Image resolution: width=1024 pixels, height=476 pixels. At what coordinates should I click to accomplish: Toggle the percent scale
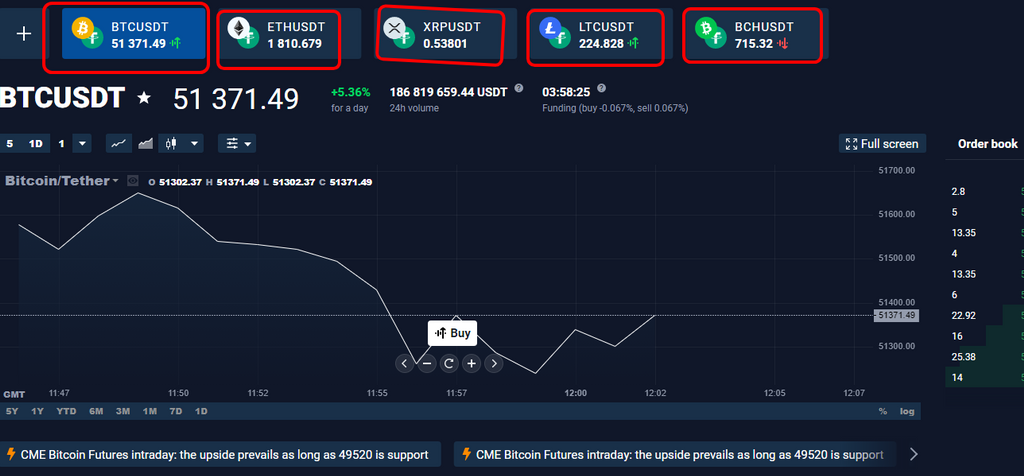883,411
